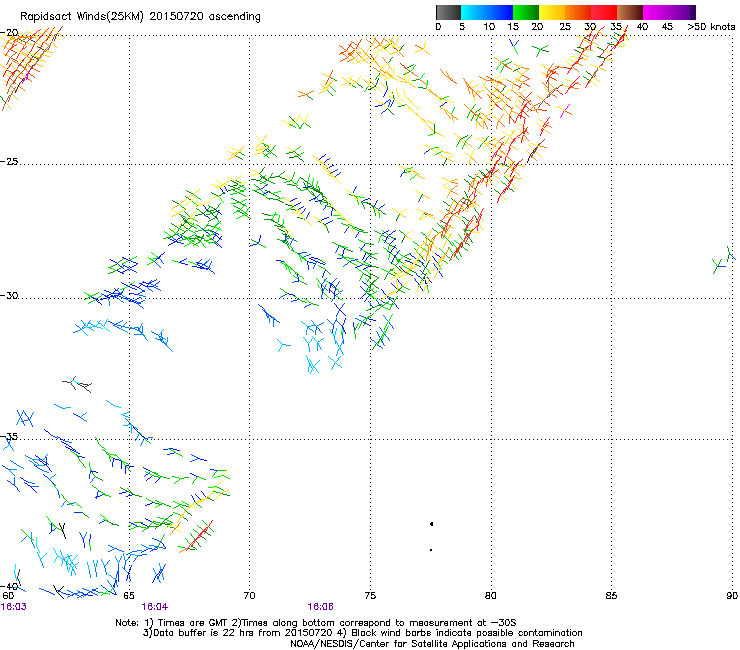The width and height of the screenshot is (740, 650).
Task: Click the purple '16:03' time stamp
Action: 14,607
